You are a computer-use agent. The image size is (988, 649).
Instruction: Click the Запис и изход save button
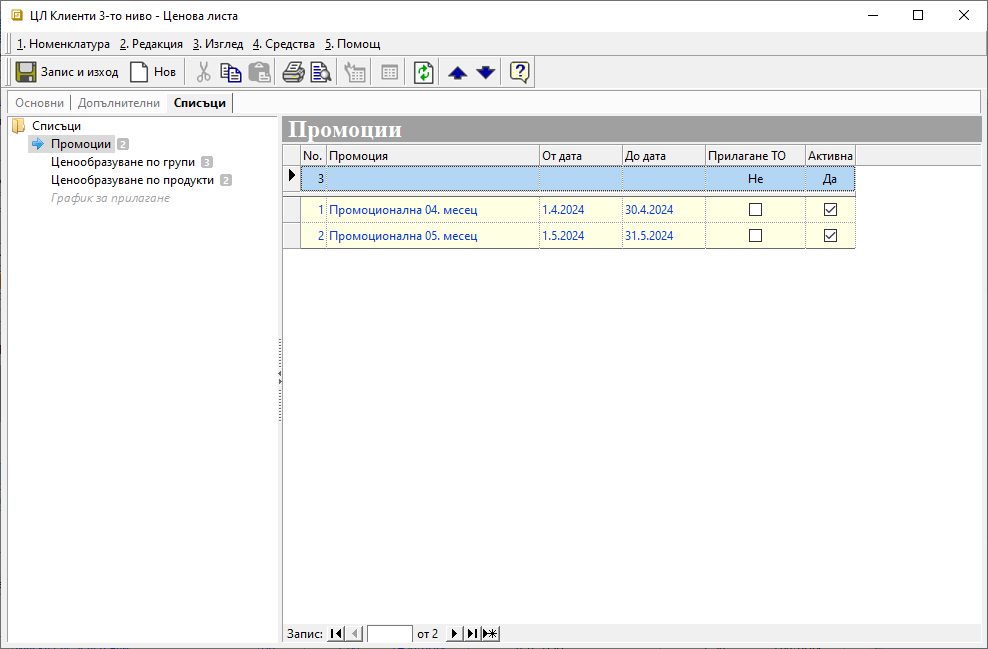67,72
